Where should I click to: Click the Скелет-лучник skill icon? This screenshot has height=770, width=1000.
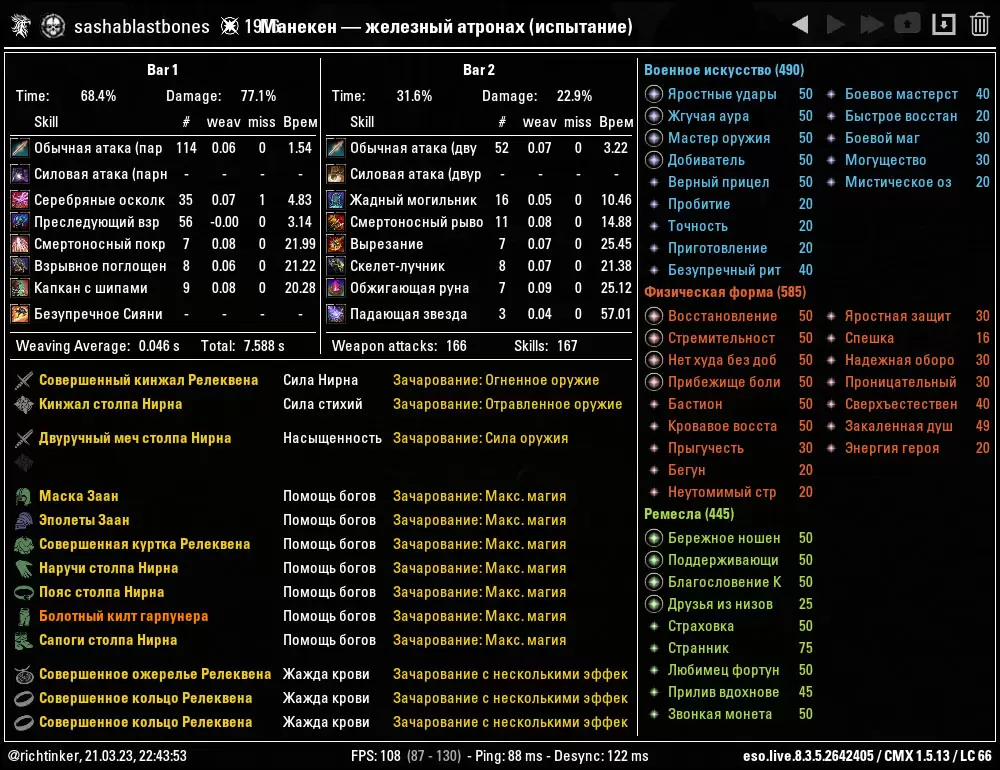335,266
